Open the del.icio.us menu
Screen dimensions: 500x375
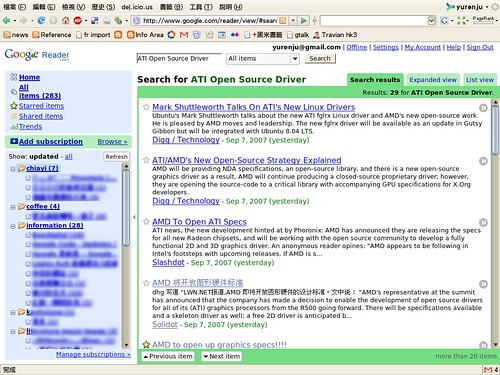137,7
